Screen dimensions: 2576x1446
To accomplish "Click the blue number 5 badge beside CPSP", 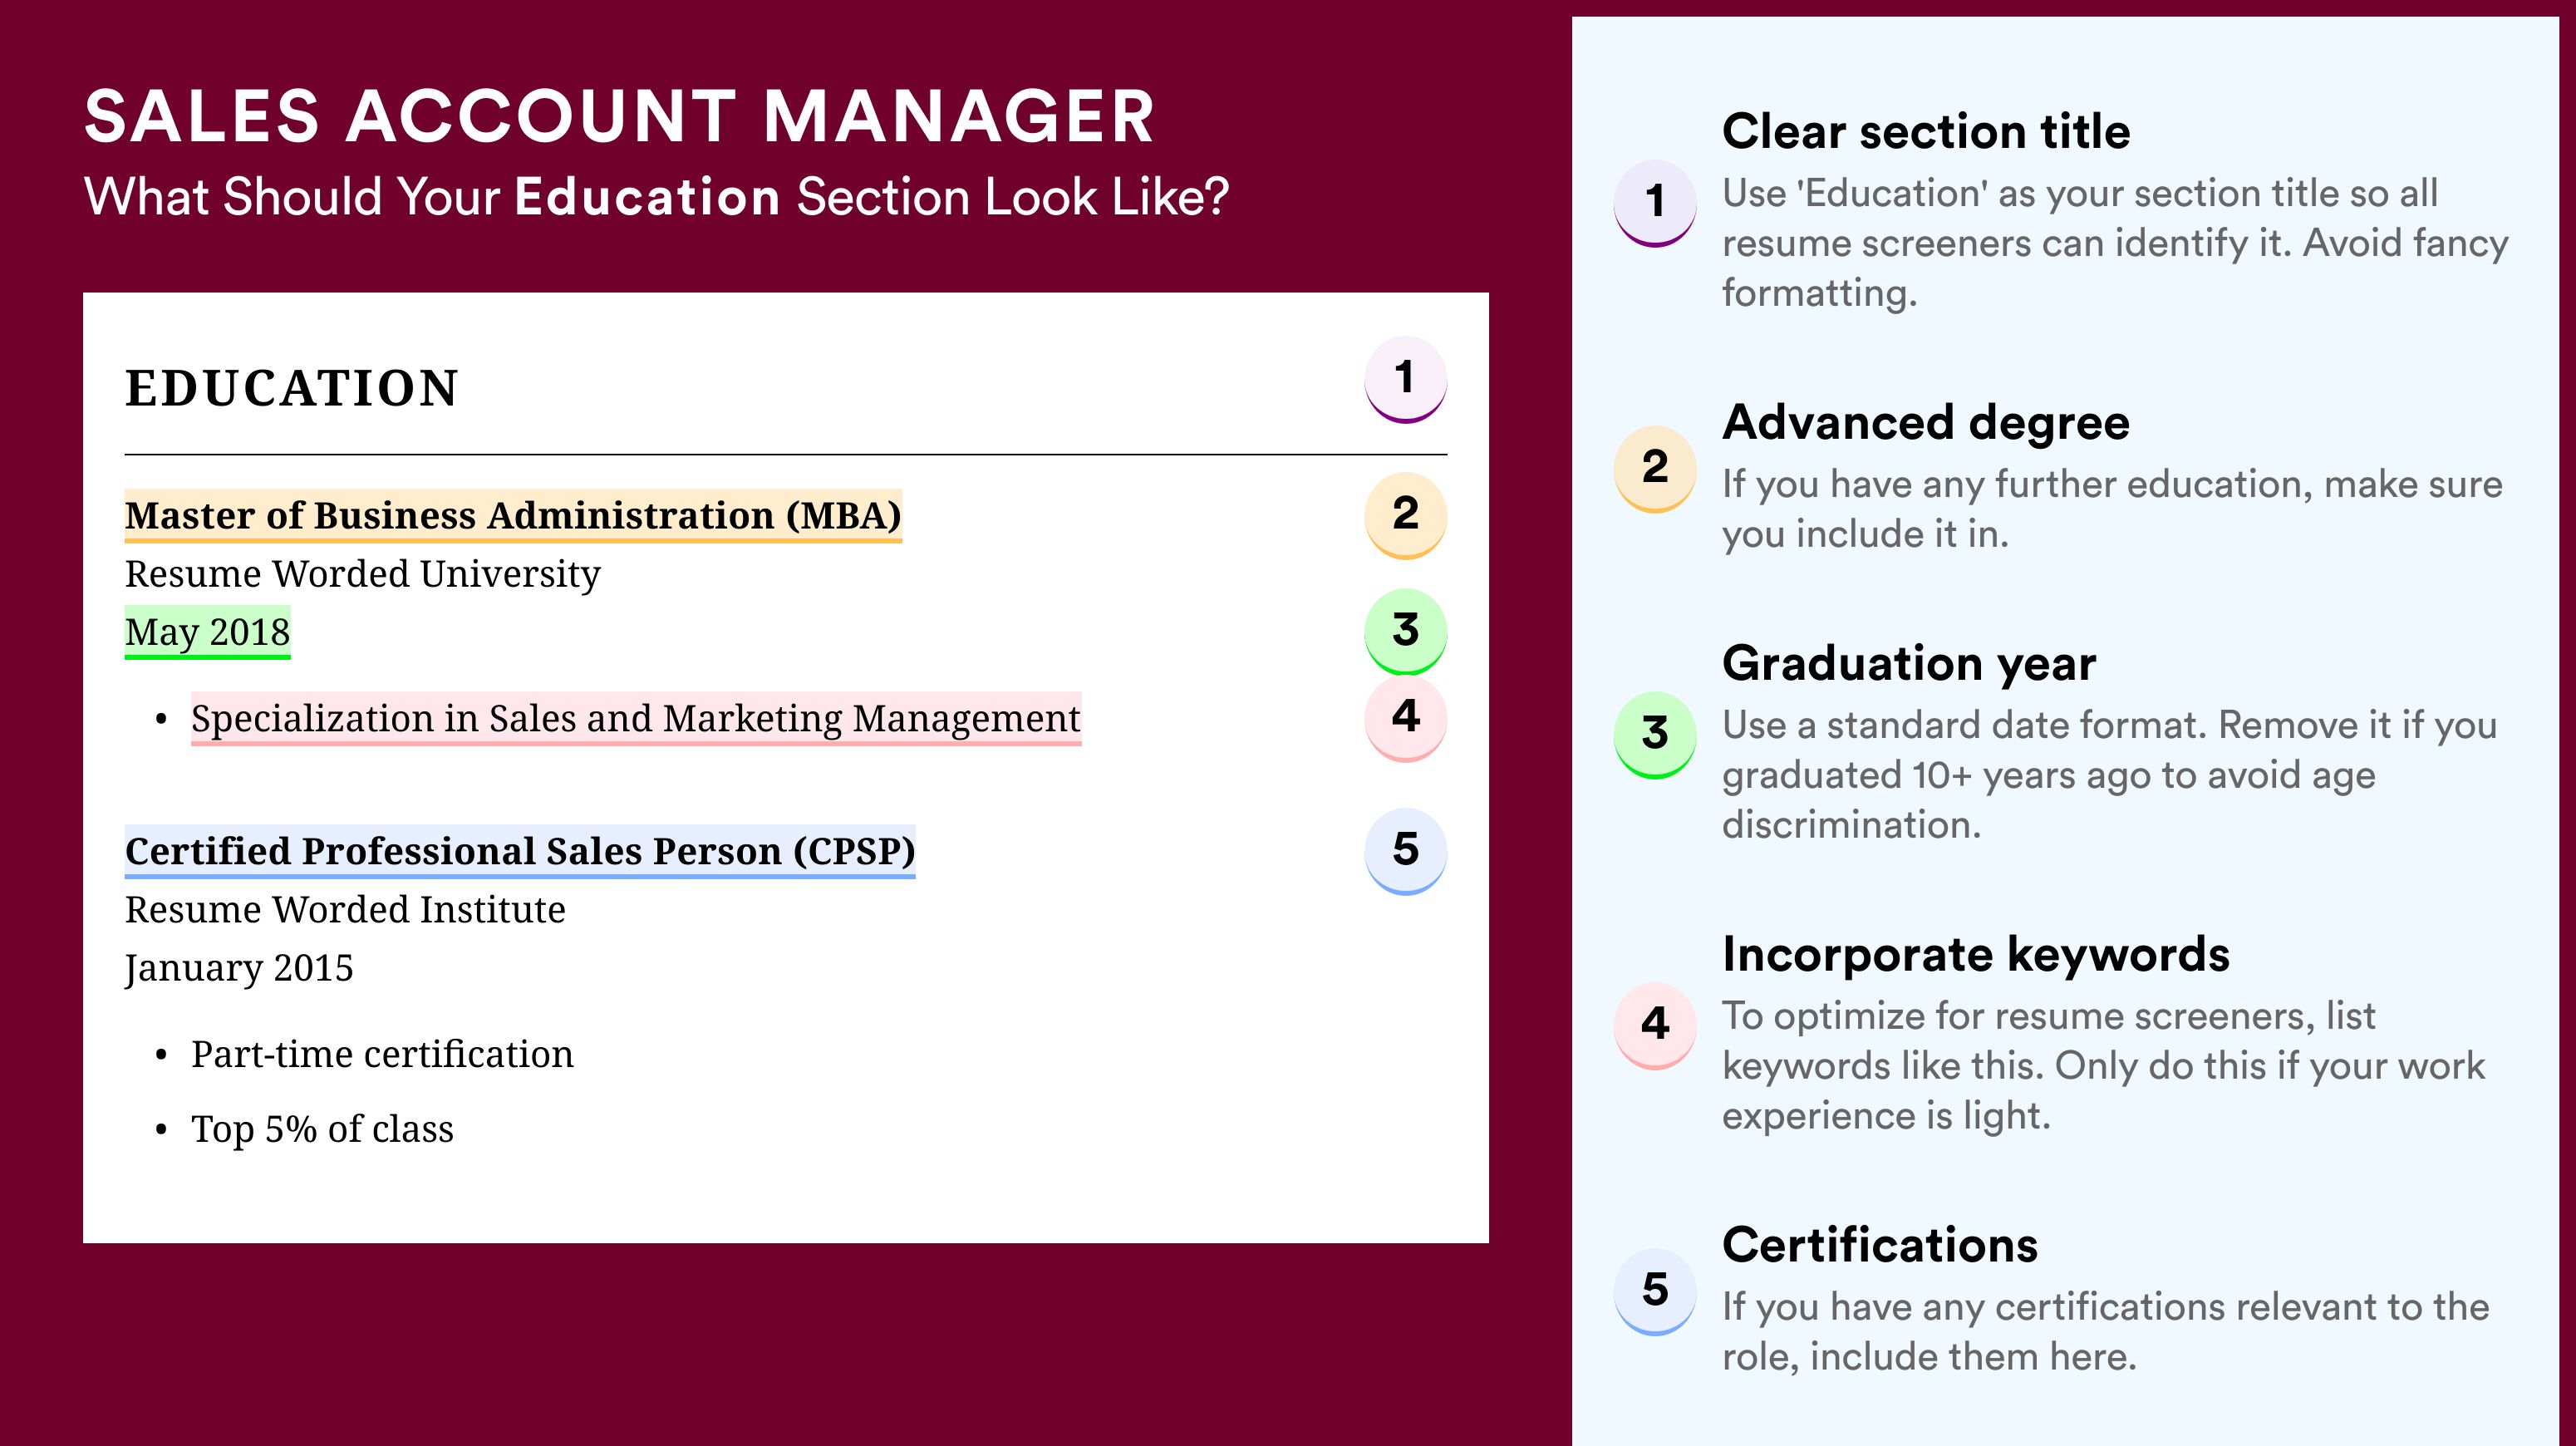I will pyautogui.click(x=1405, y=851).
